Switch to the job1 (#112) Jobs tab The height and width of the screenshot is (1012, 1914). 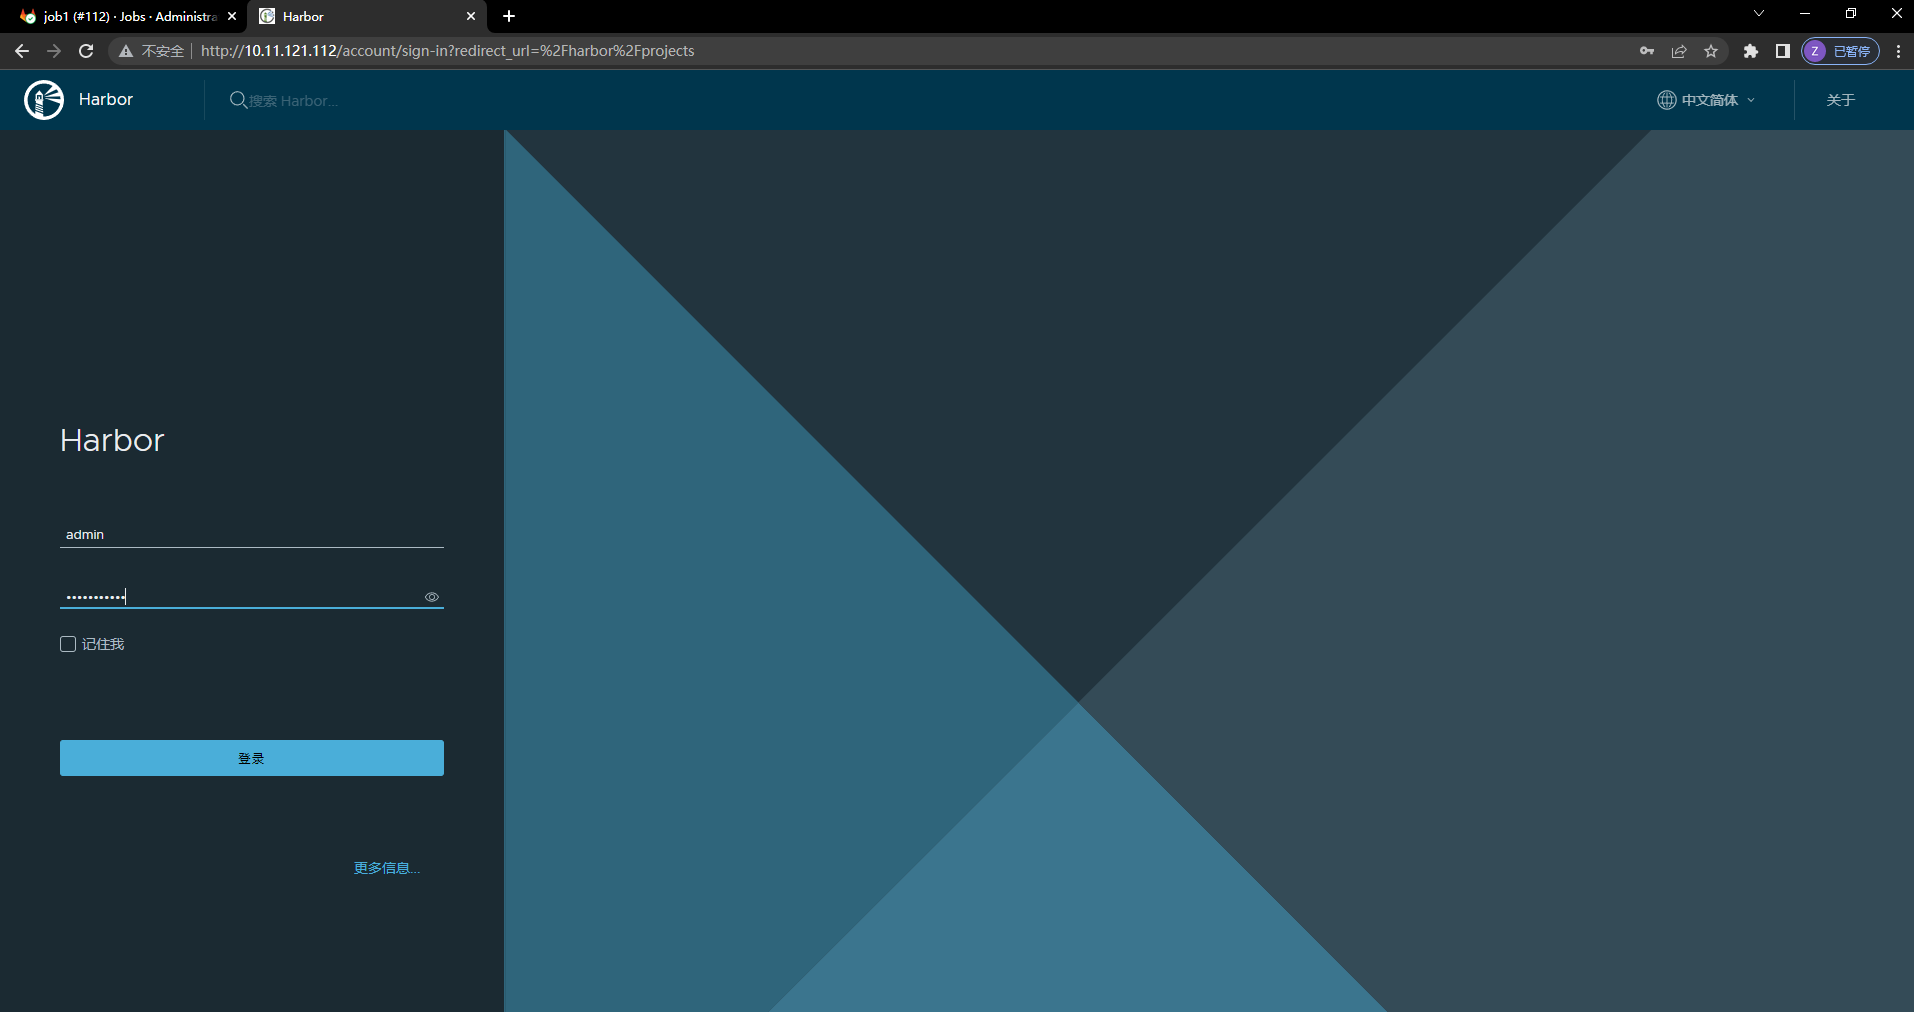(128, 16)
